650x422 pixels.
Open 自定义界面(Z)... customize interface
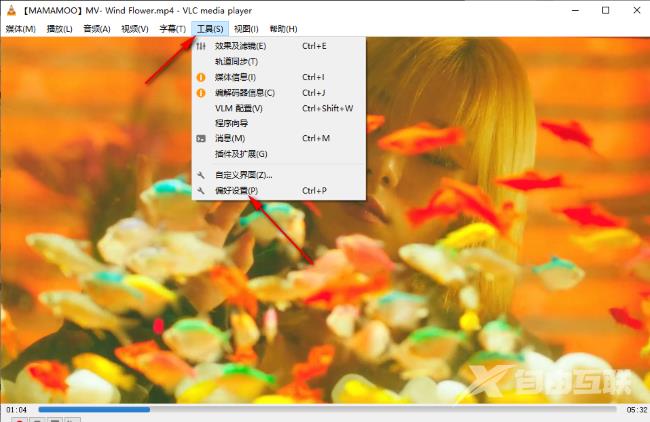click(279, 175)
